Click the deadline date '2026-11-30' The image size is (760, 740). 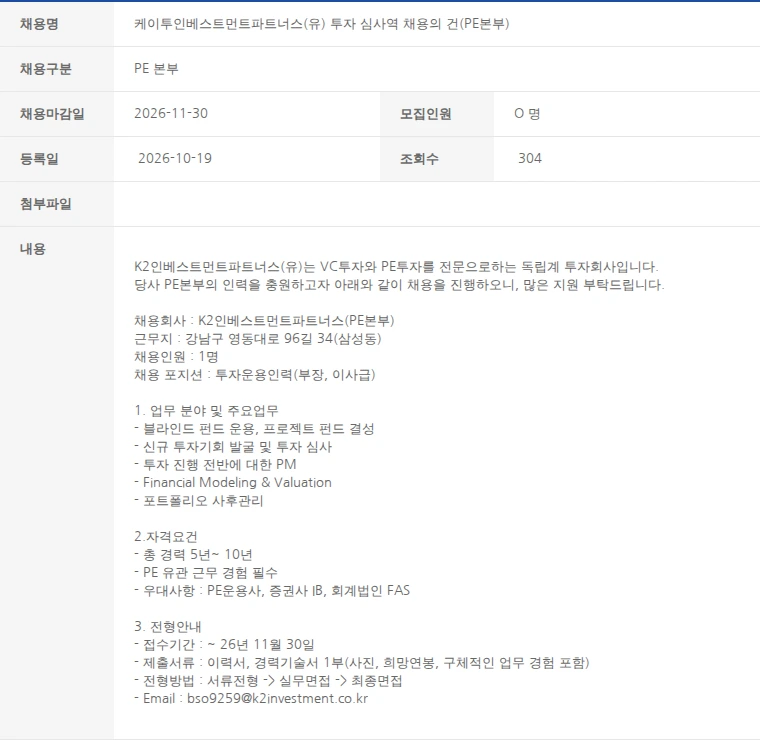tap(171, 113)
